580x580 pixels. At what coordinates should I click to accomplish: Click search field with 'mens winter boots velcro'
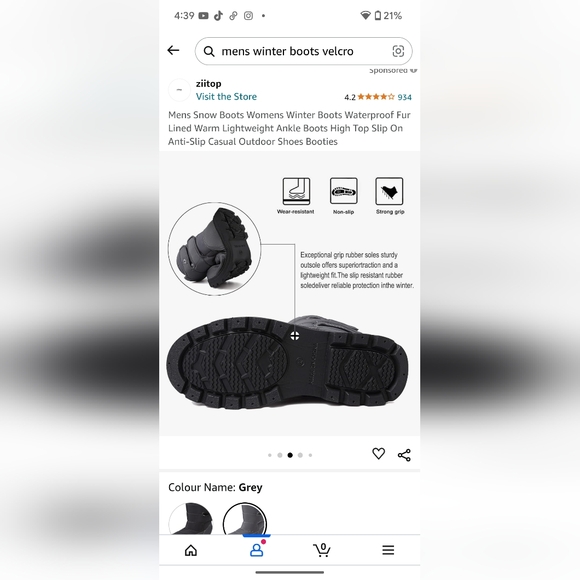click(304, 51)
